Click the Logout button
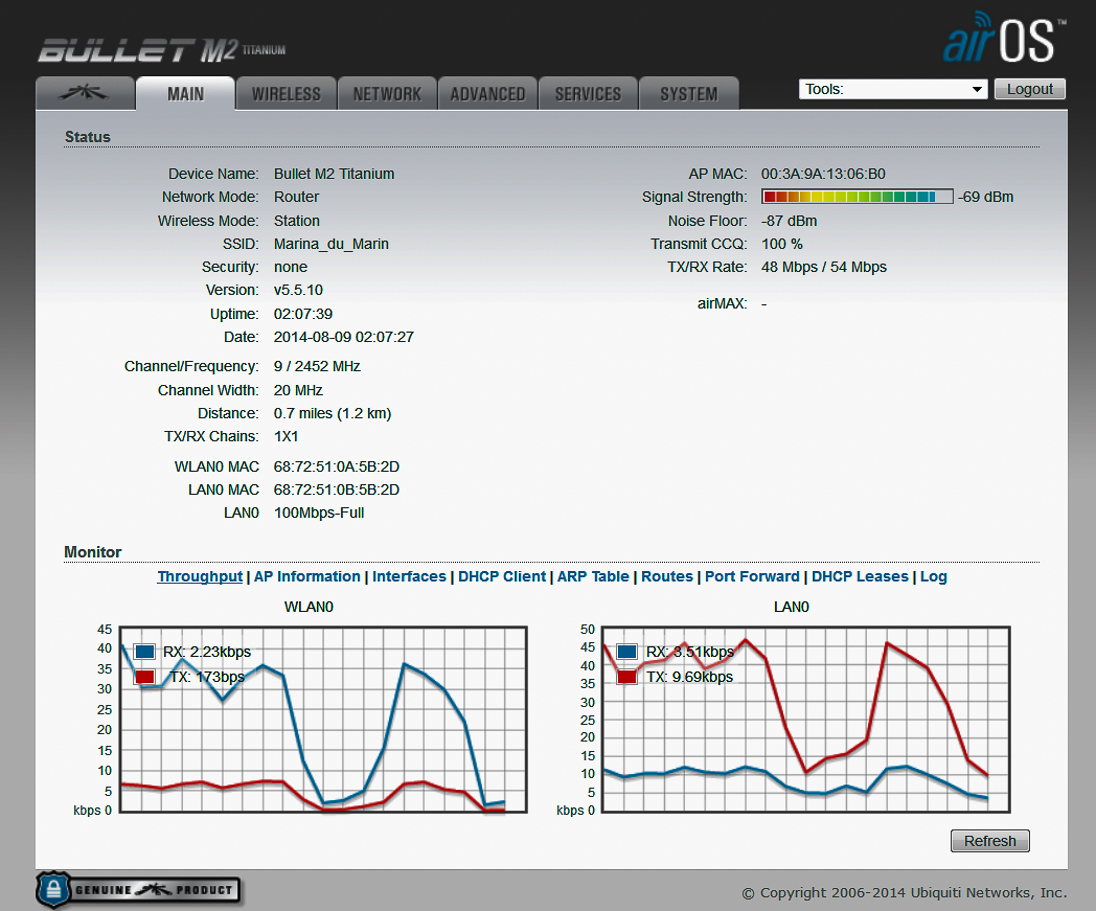The width and height of the screenshot is (1096, 911). click(x=1030, y=89)
